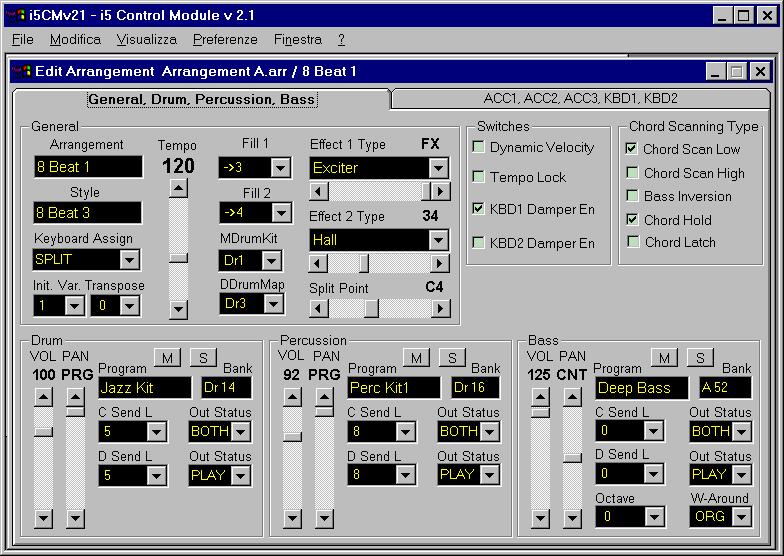784x556 pixels.
Task: Enable the Dynamic Velocity checkbox
Action: coord(479,148)
